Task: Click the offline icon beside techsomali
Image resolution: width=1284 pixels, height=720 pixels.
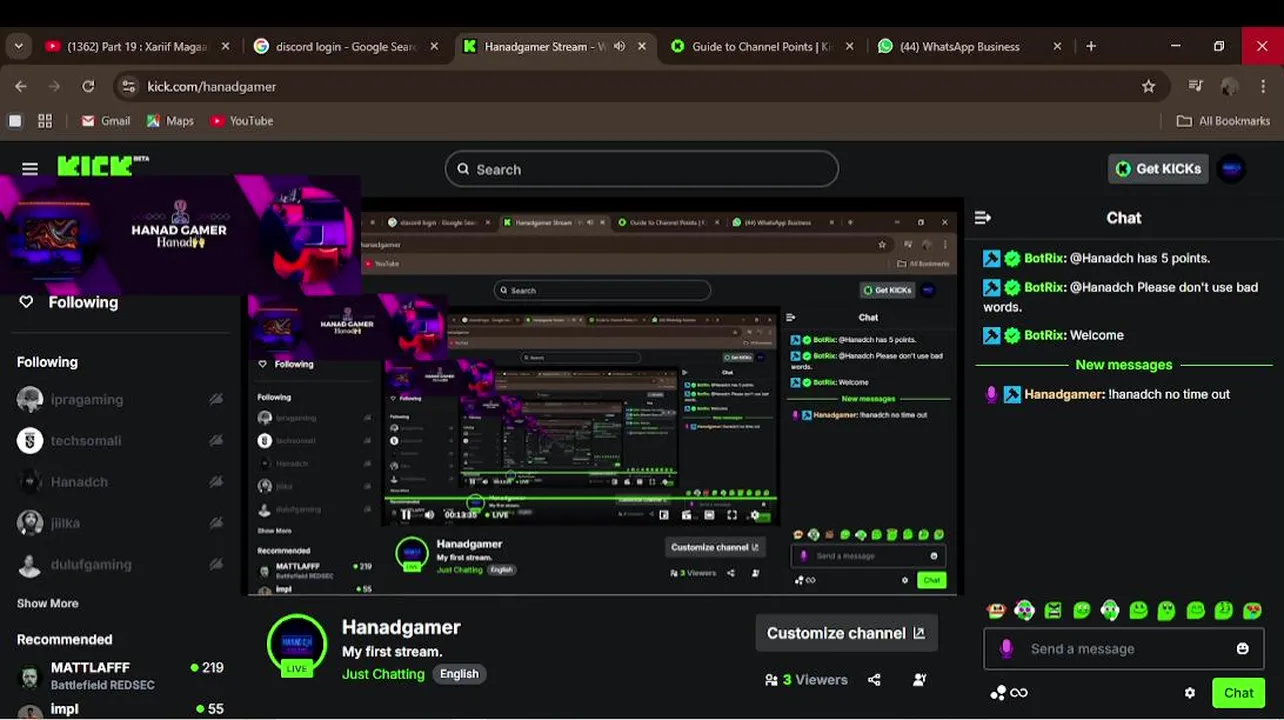Action: (x=216, y=440)
